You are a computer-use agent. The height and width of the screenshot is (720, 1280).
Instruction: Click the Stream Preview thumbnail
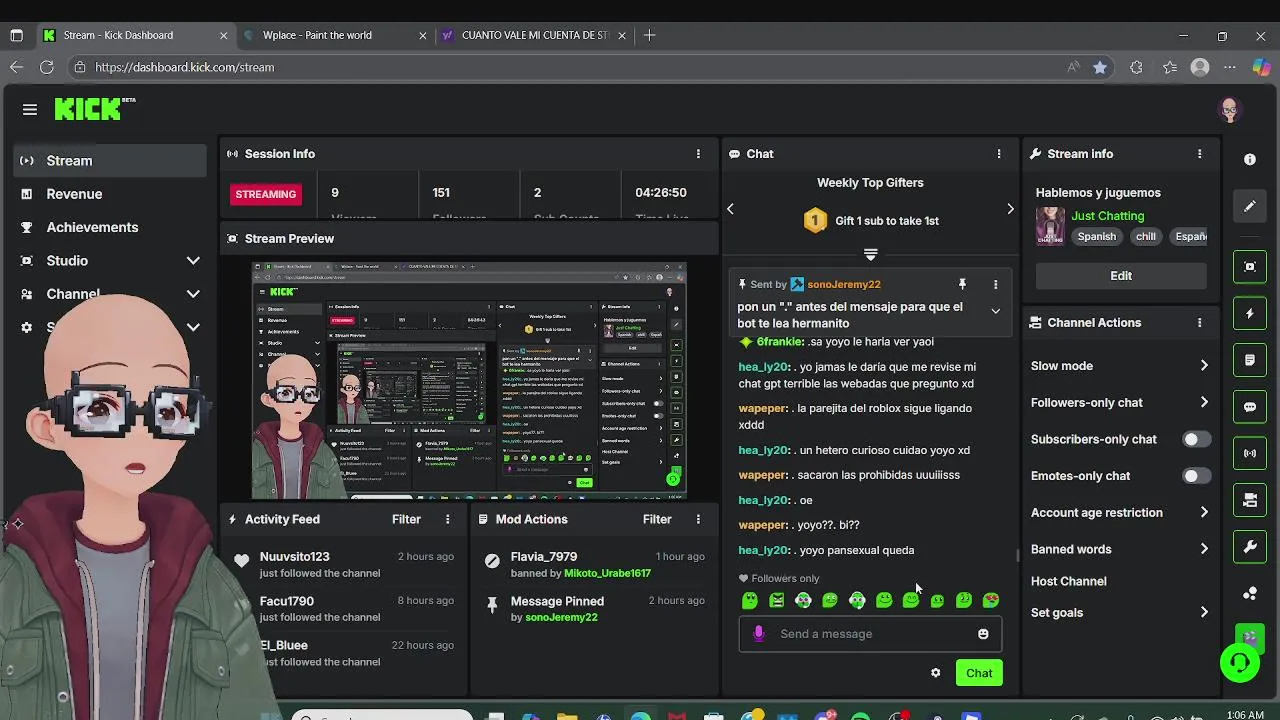click(x=469, y=380)
